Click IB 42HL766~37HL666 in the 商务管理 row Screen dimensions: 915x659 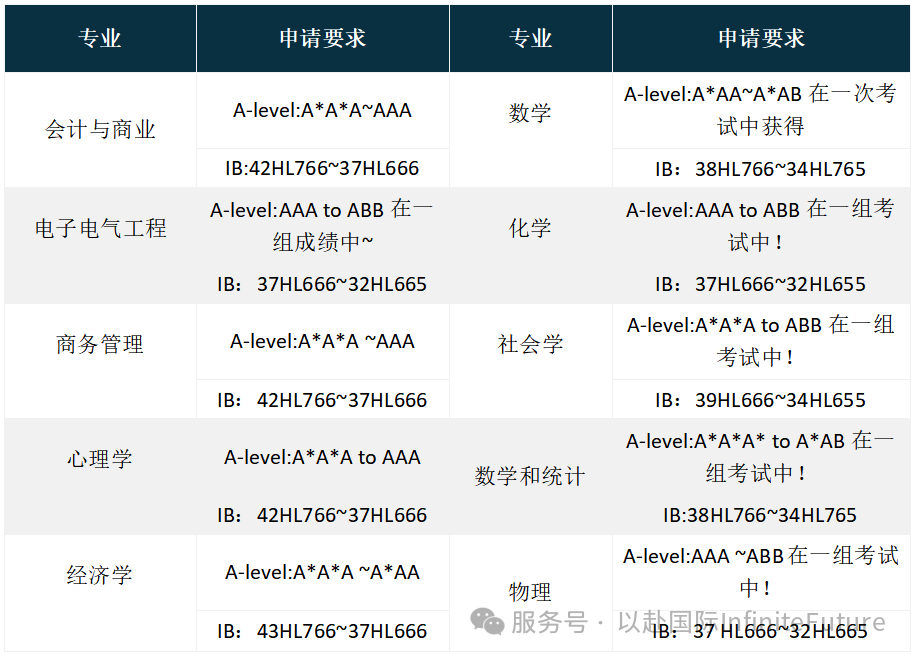[x=323, y=400]
